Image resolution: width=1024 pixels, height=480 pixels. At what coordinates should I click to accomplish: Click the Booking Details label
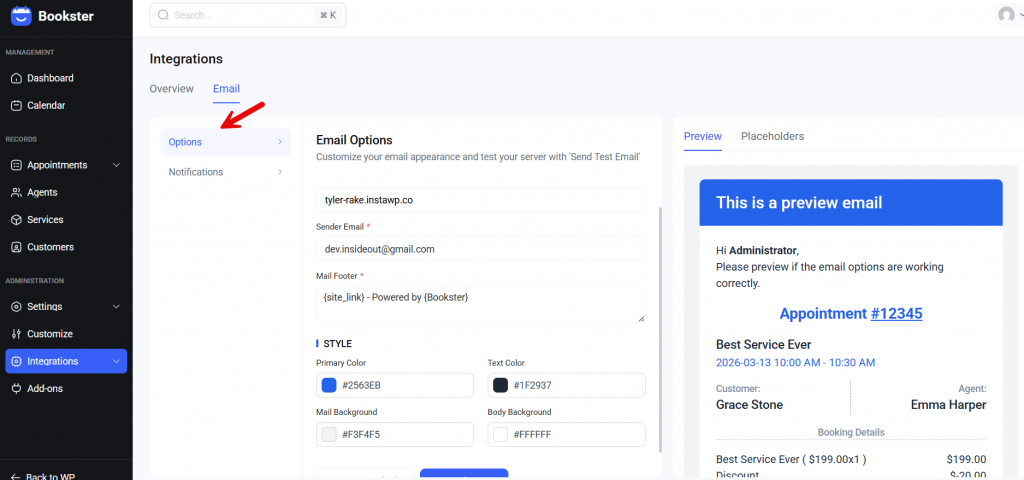click(851, 432)
